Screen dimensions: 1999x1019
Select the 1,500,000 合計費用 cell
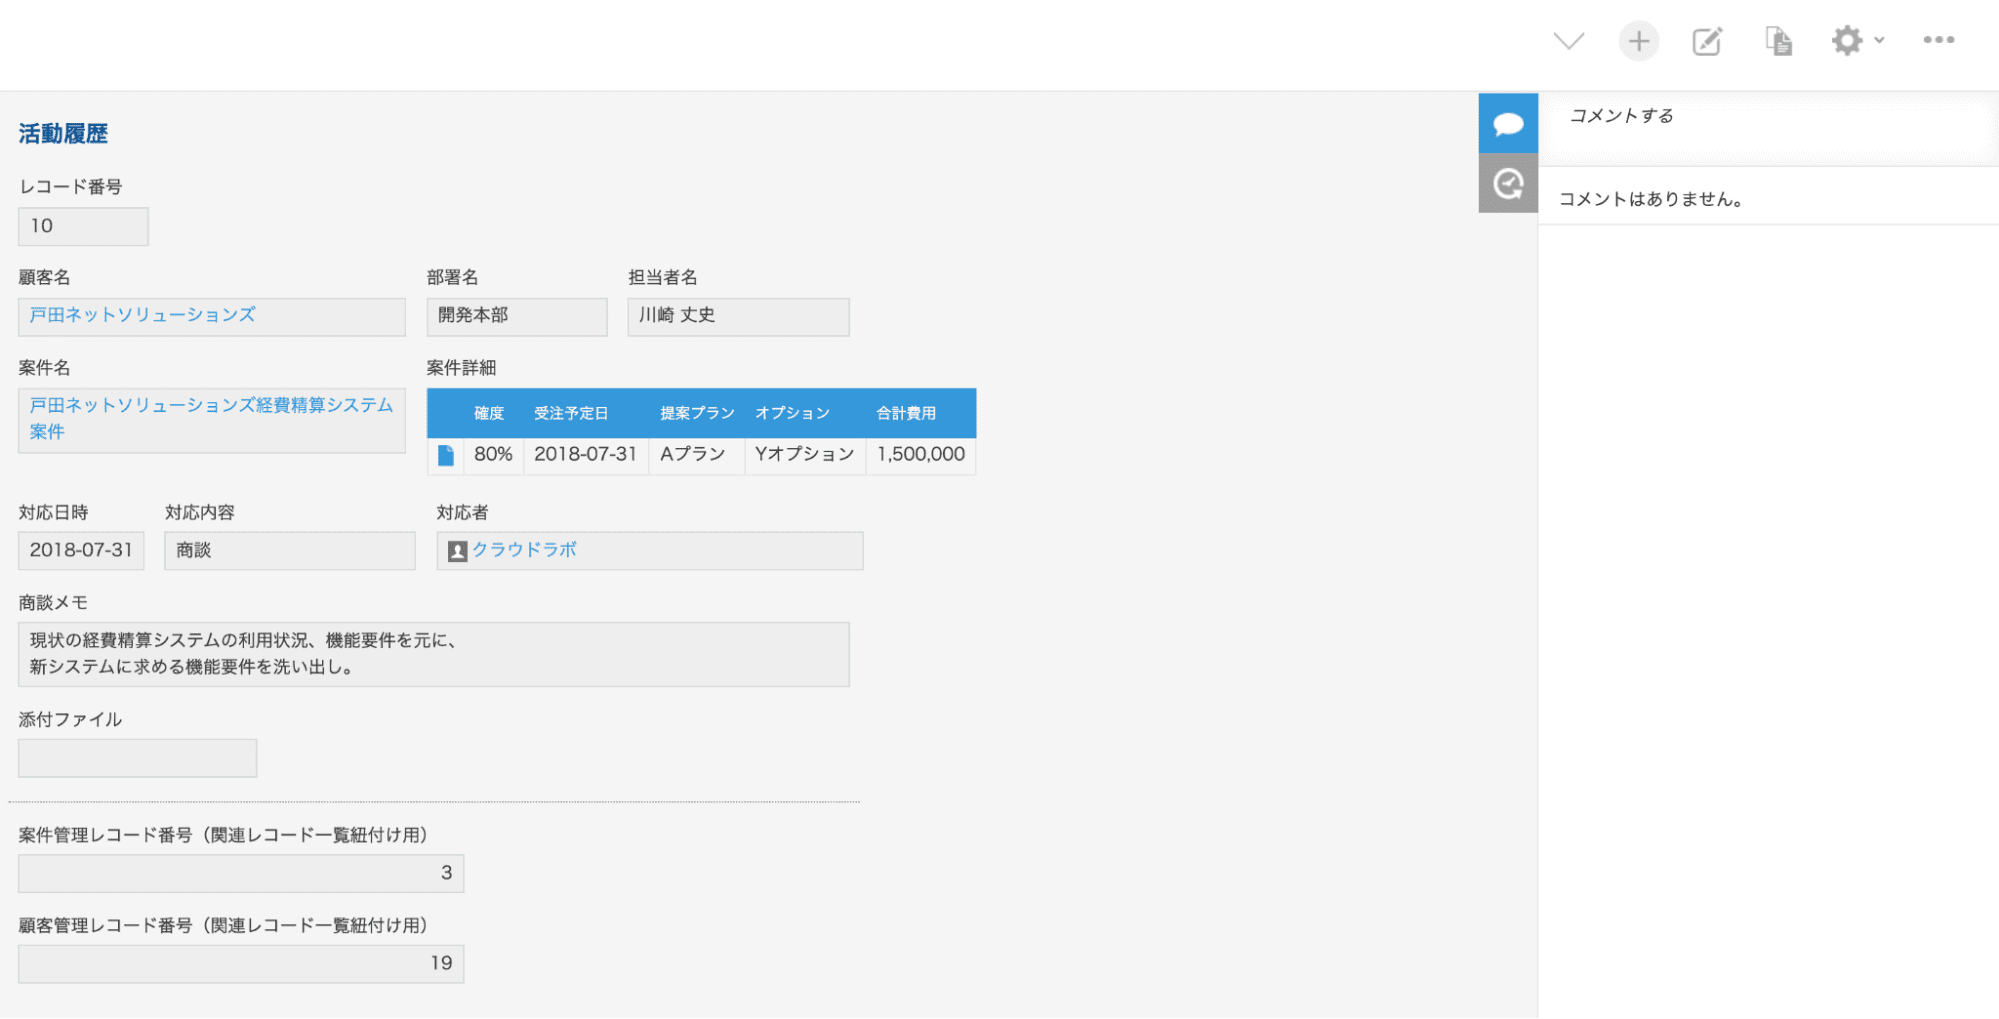click(921, 455)
